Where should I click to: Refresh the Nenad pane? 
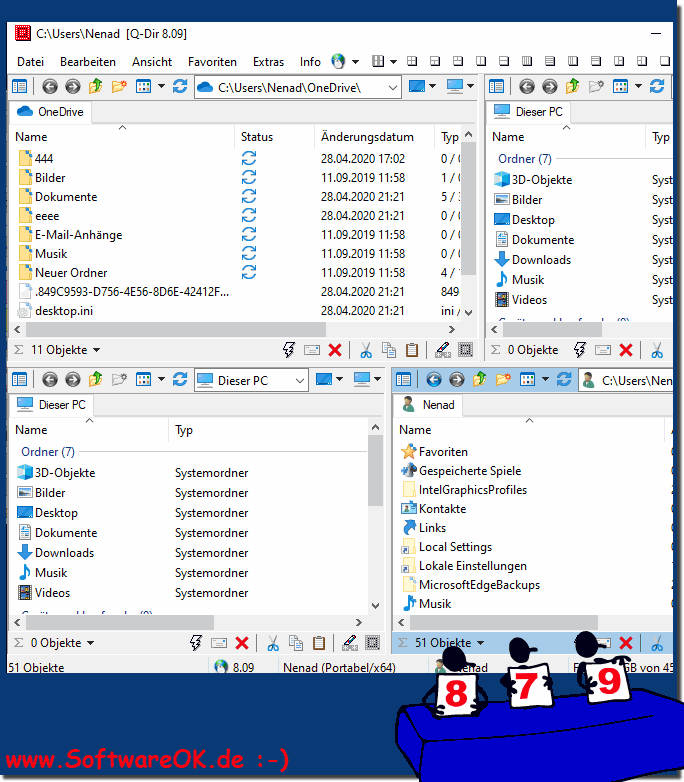[564, 380]
